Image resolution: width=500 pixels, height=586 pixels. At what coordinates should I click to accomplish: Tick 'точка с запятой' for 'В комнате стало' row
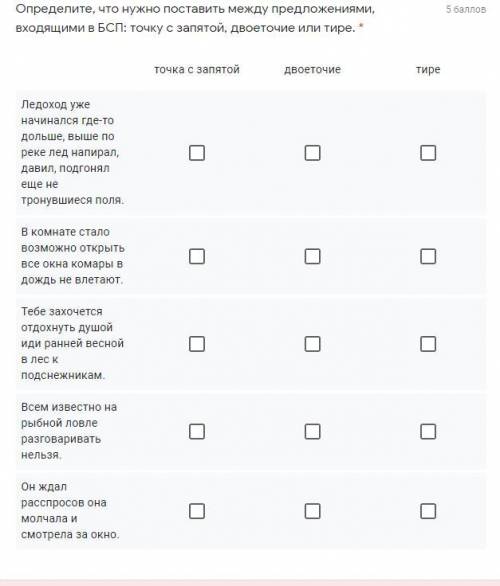197,256
